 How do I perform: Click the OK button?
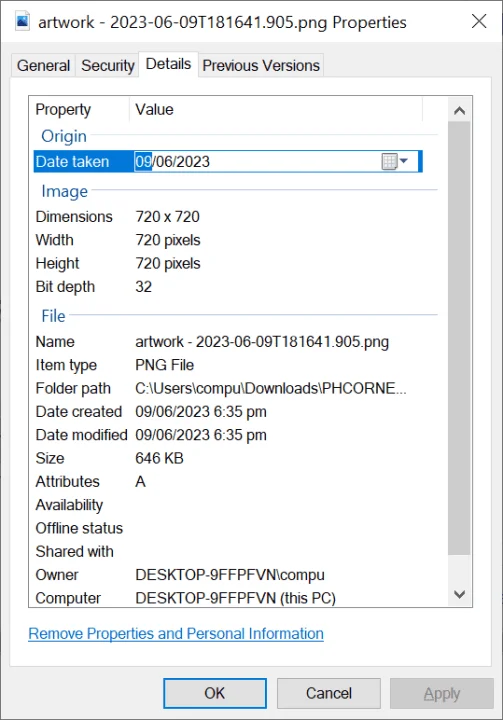coord(215,693)
